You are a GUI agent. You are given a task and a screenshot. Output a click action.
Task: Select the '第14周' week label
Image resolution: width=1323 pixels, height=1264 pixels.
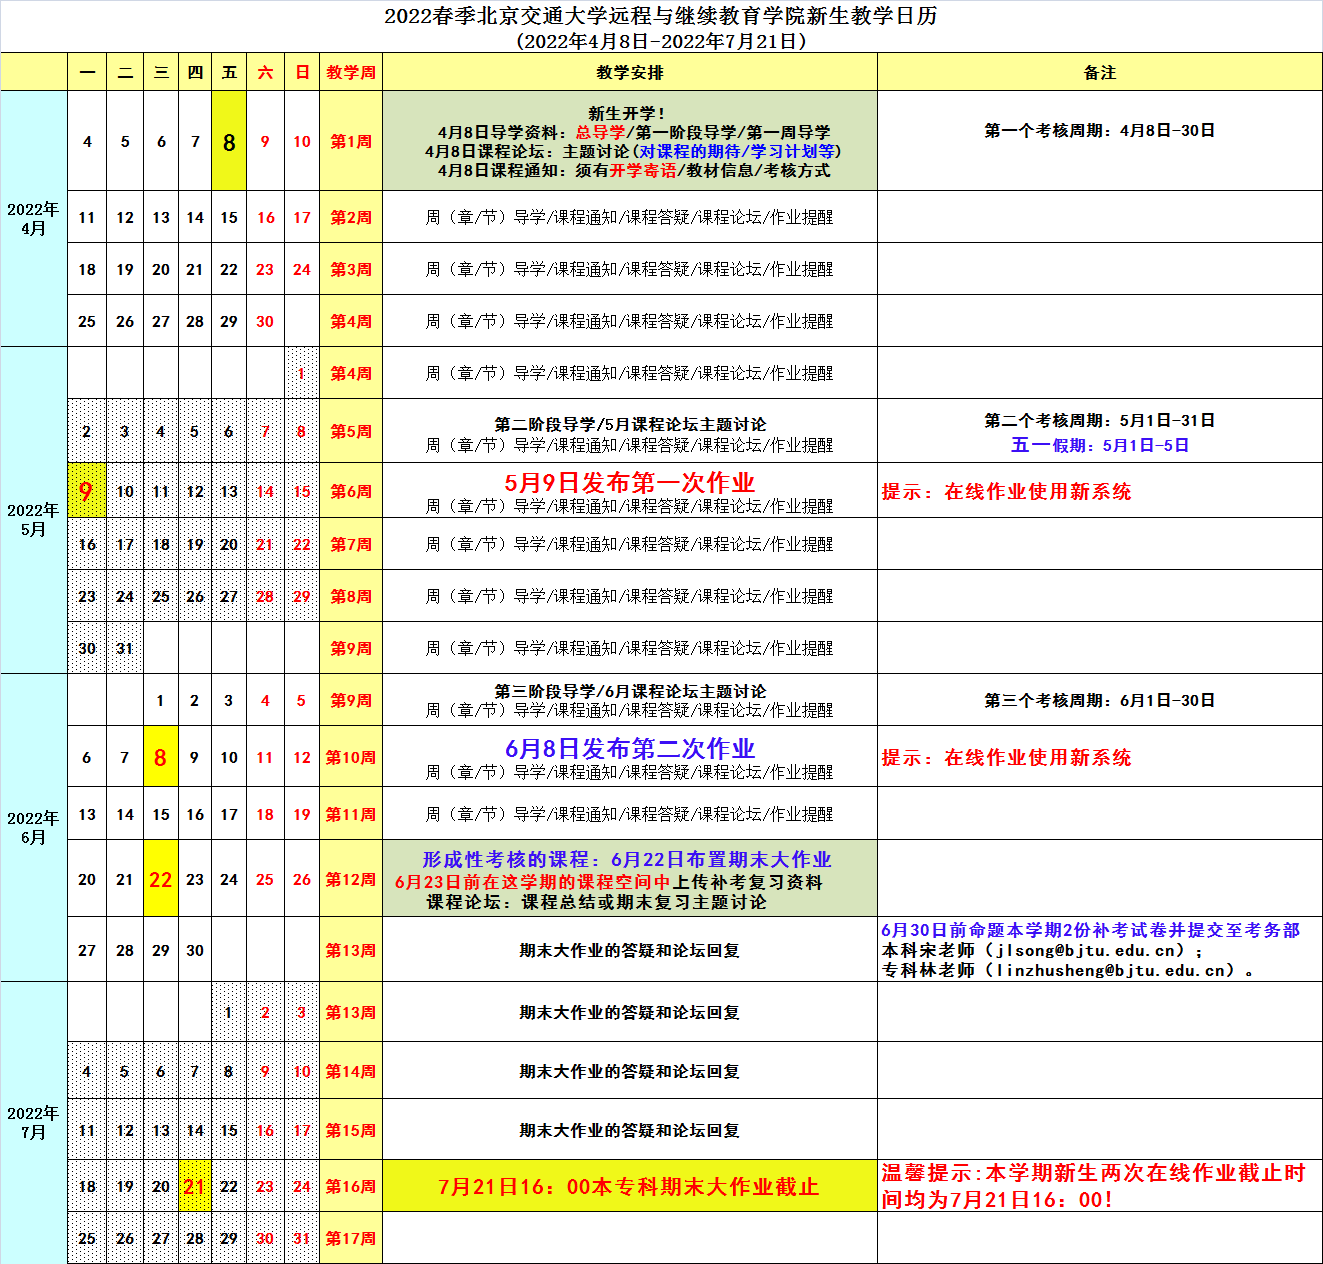351,1071
